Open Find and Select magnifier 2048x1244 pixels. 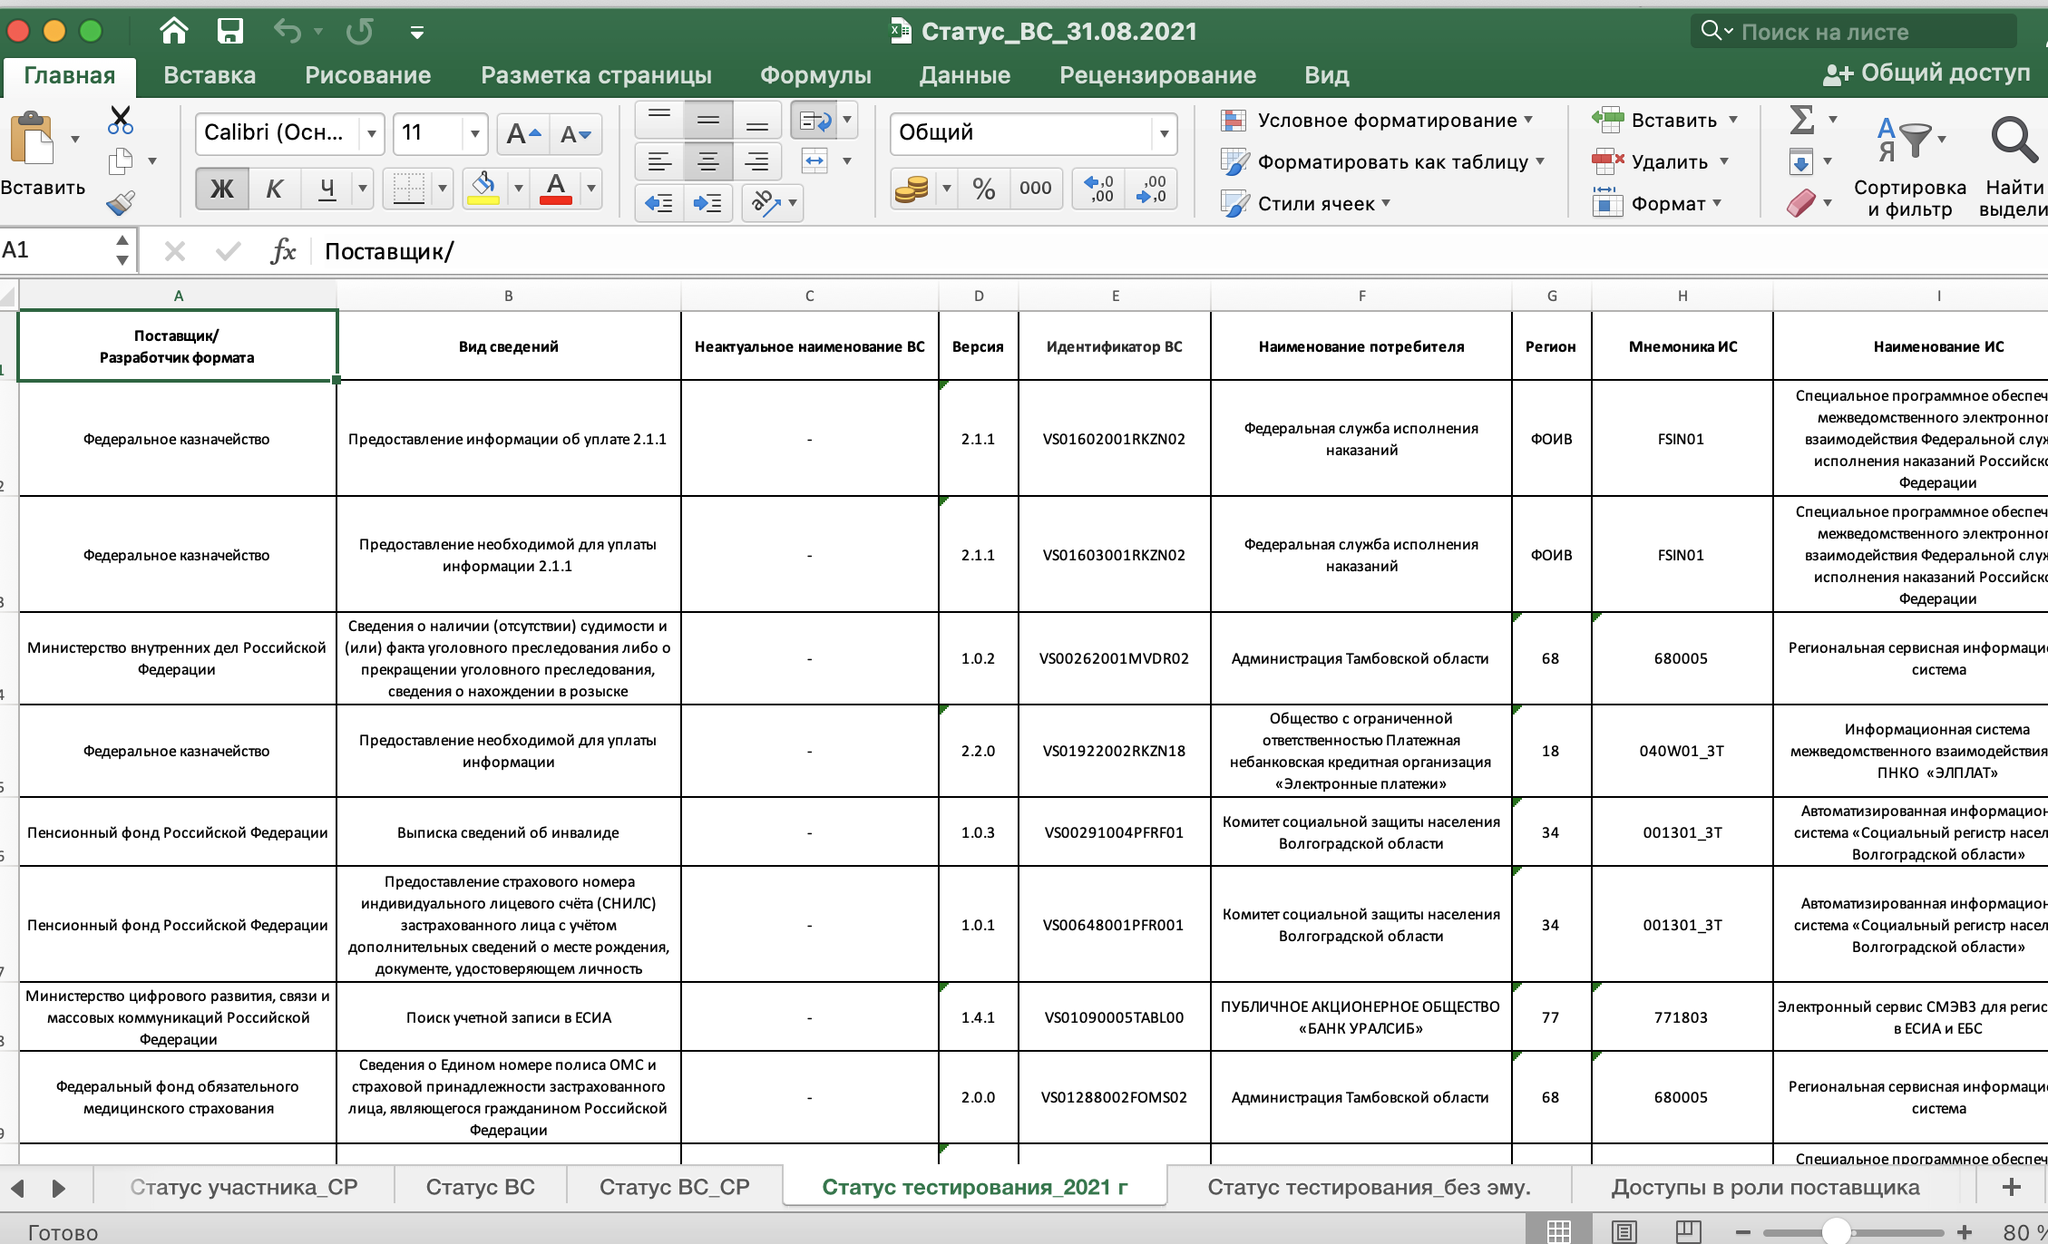pos(2013,140)
